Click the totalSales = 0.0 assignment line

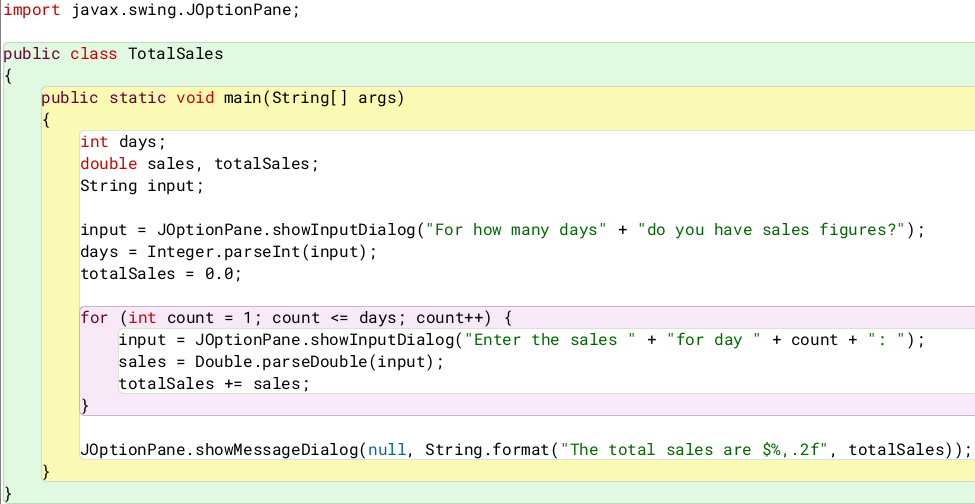pos(160,274)
